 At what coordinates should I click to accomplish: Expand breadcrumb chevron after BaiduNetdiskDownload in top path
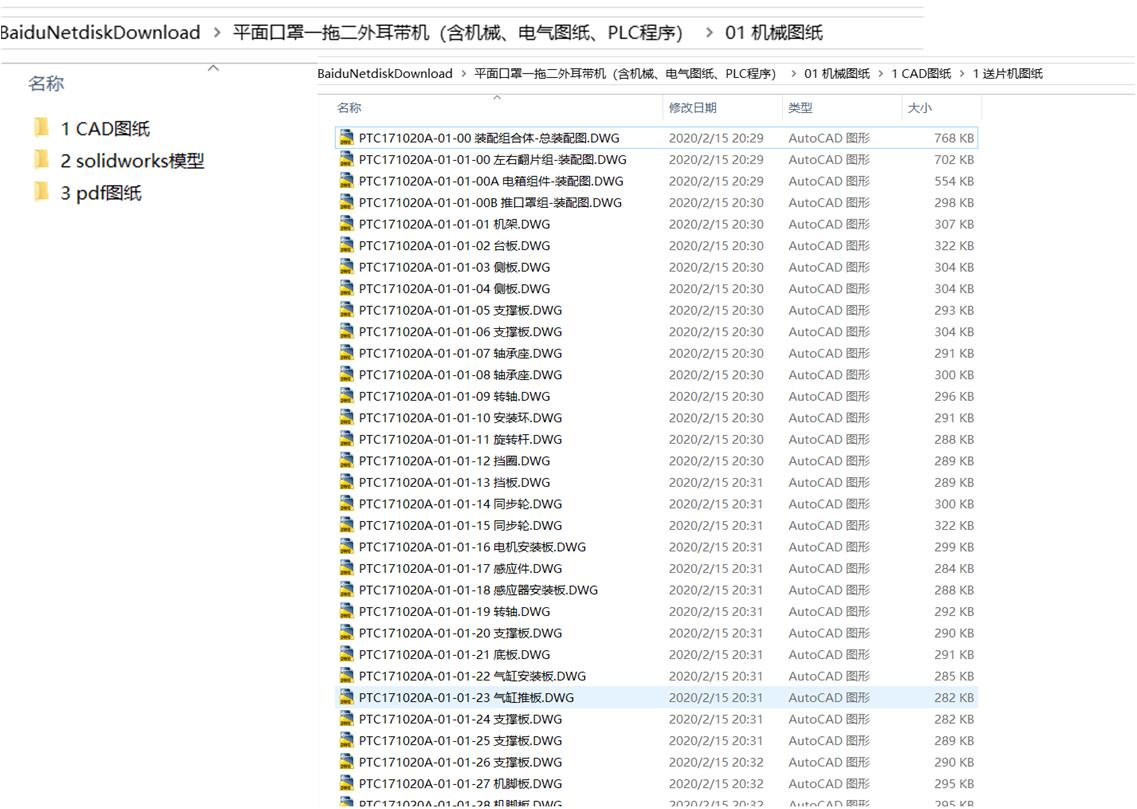click(x=217, y=33)
